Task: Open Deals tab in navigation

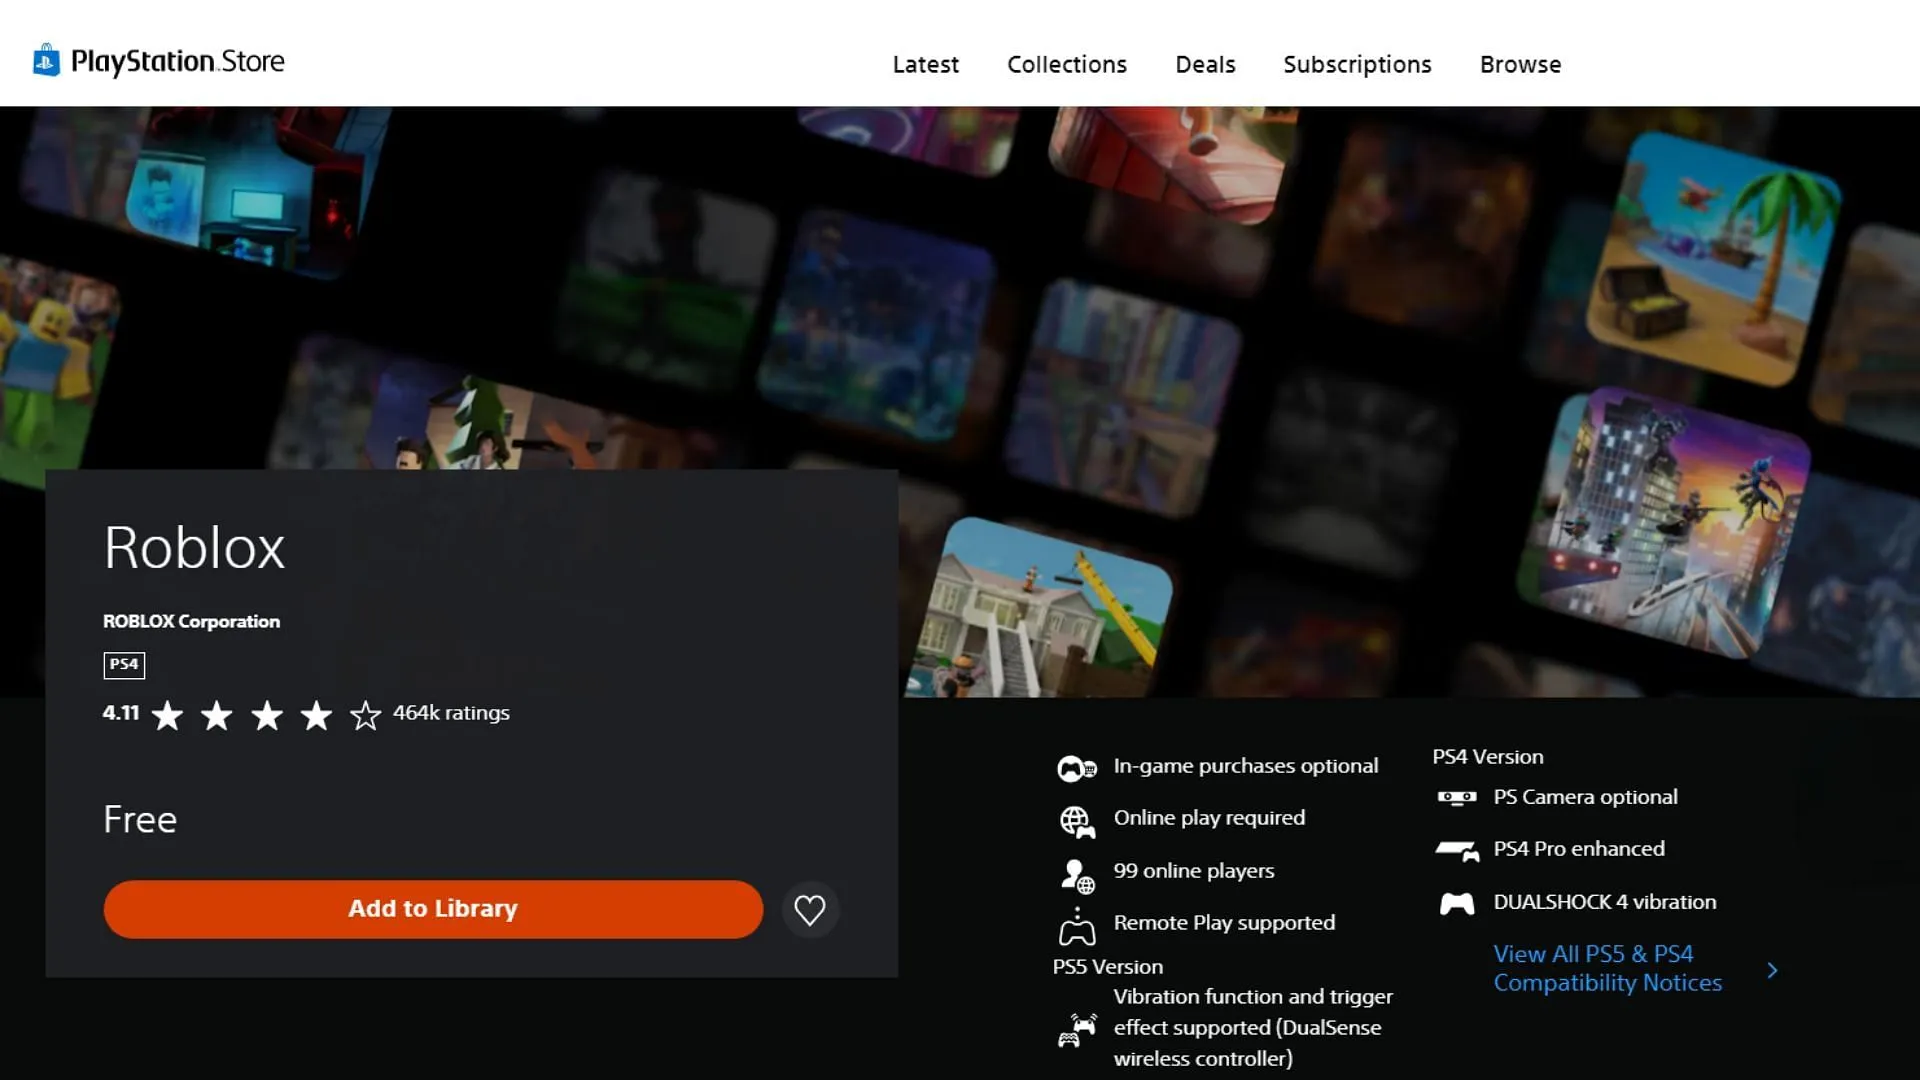Action: 1205,63
